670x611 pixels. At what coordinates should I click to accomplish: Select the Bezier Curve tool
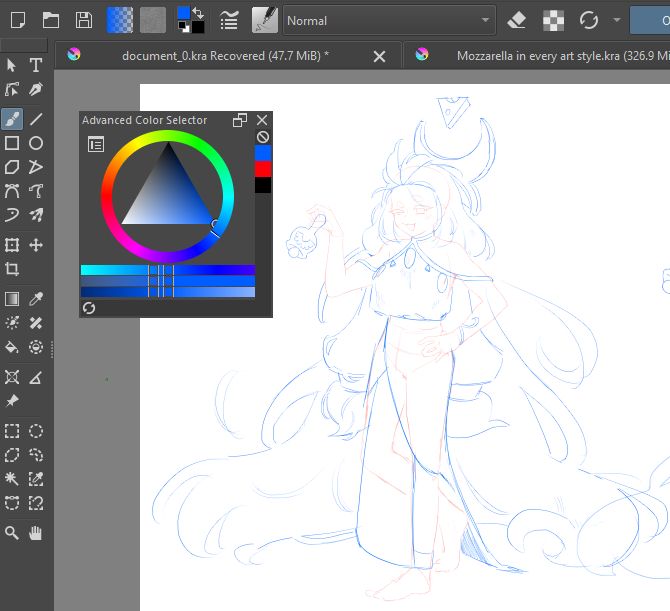click(12, 191)
